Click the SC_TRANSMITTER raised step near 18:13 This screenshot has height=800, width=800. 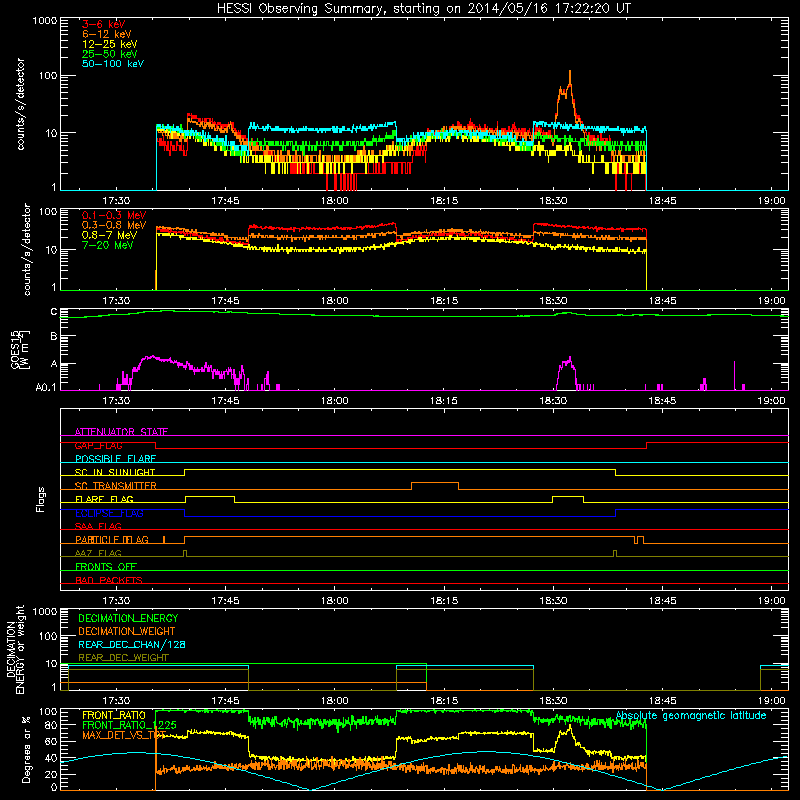(x=435, y=486)
